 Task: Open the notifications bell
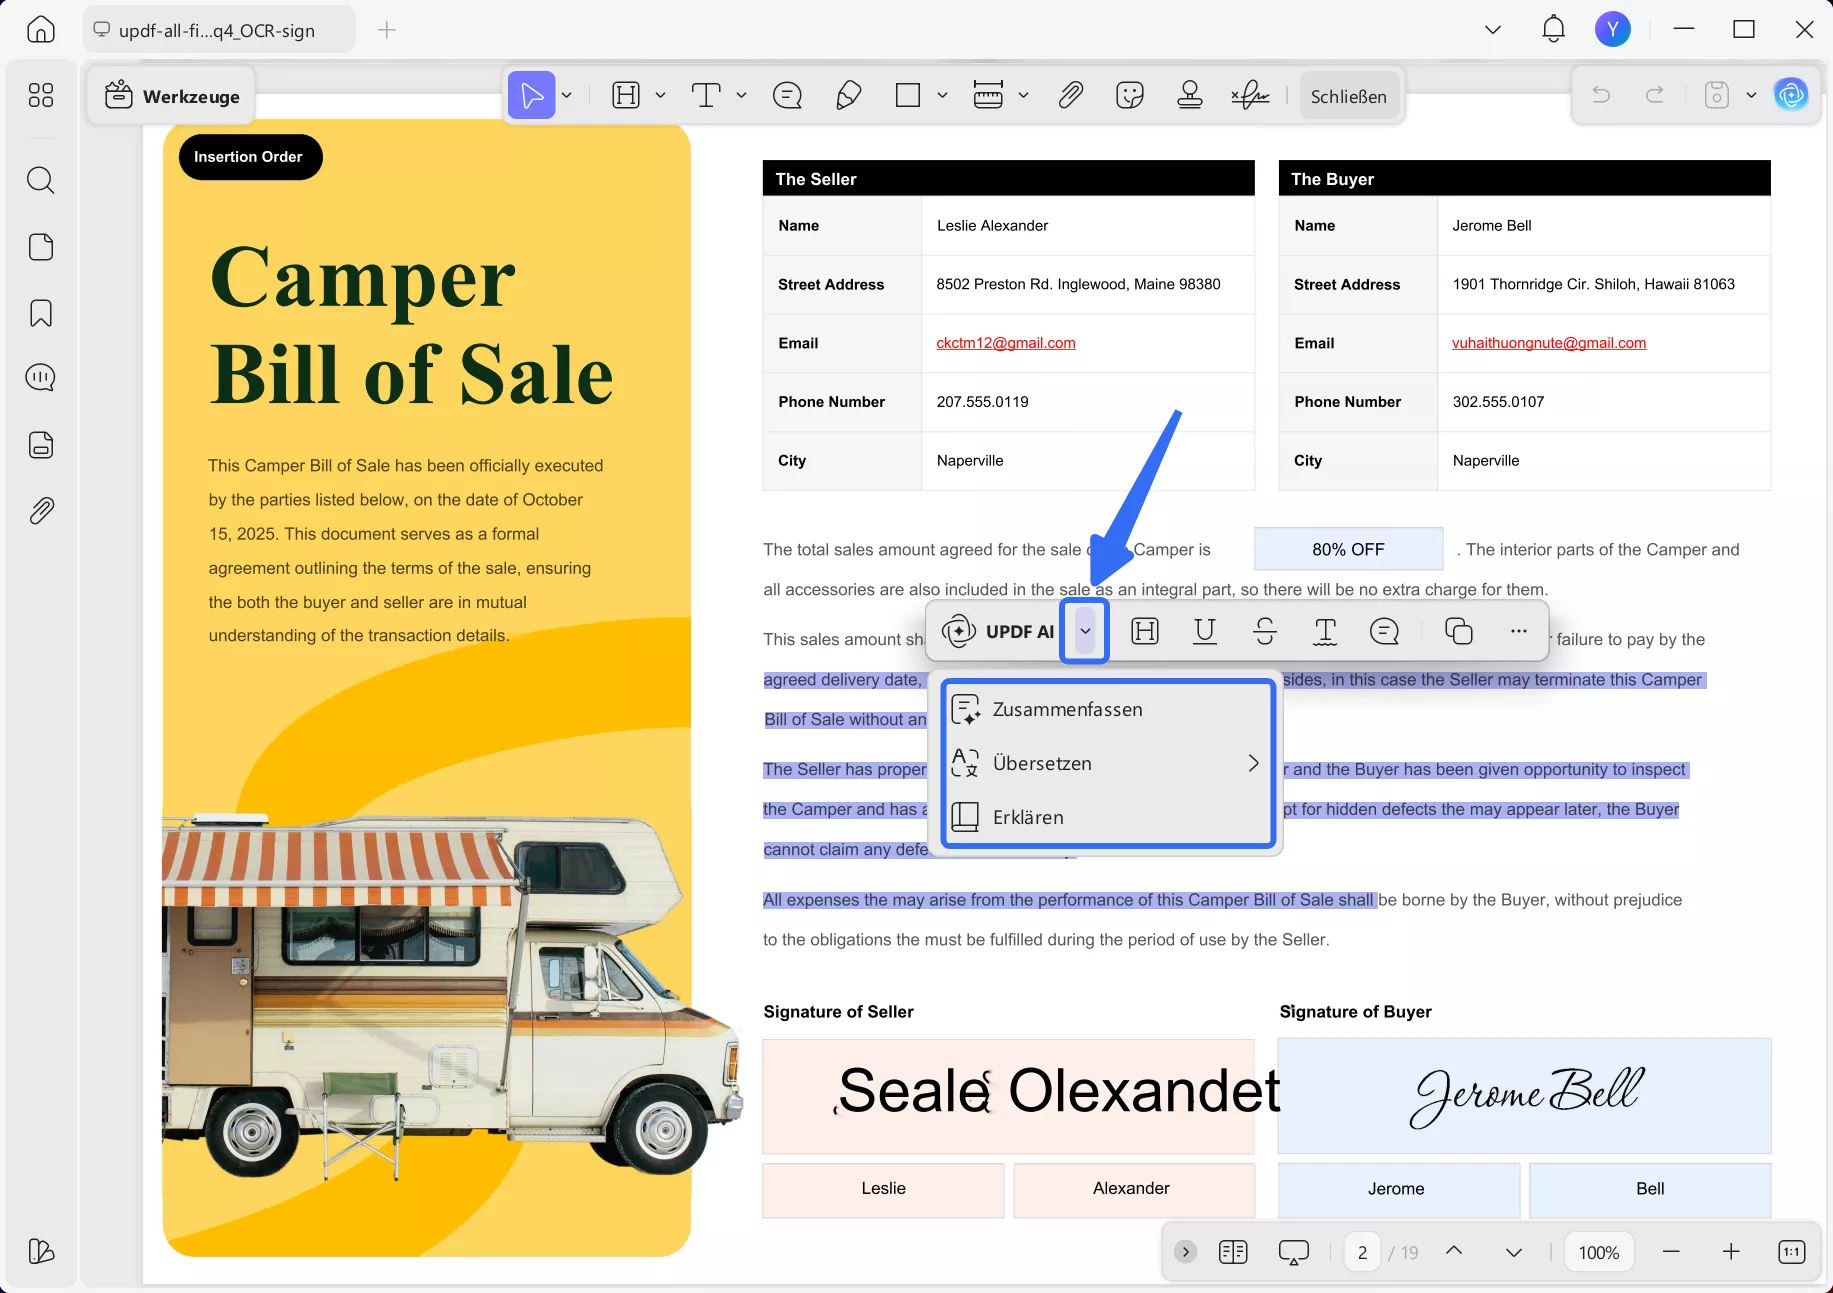pos(1553,29)
